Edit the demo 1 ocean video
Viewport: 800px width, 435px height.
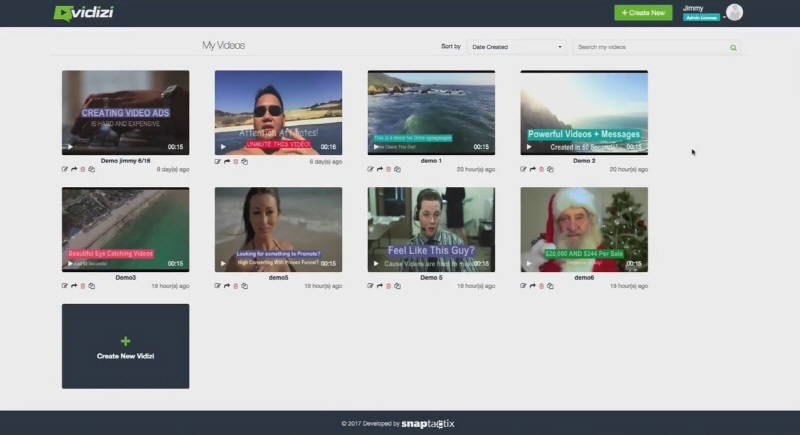[370, 169]
